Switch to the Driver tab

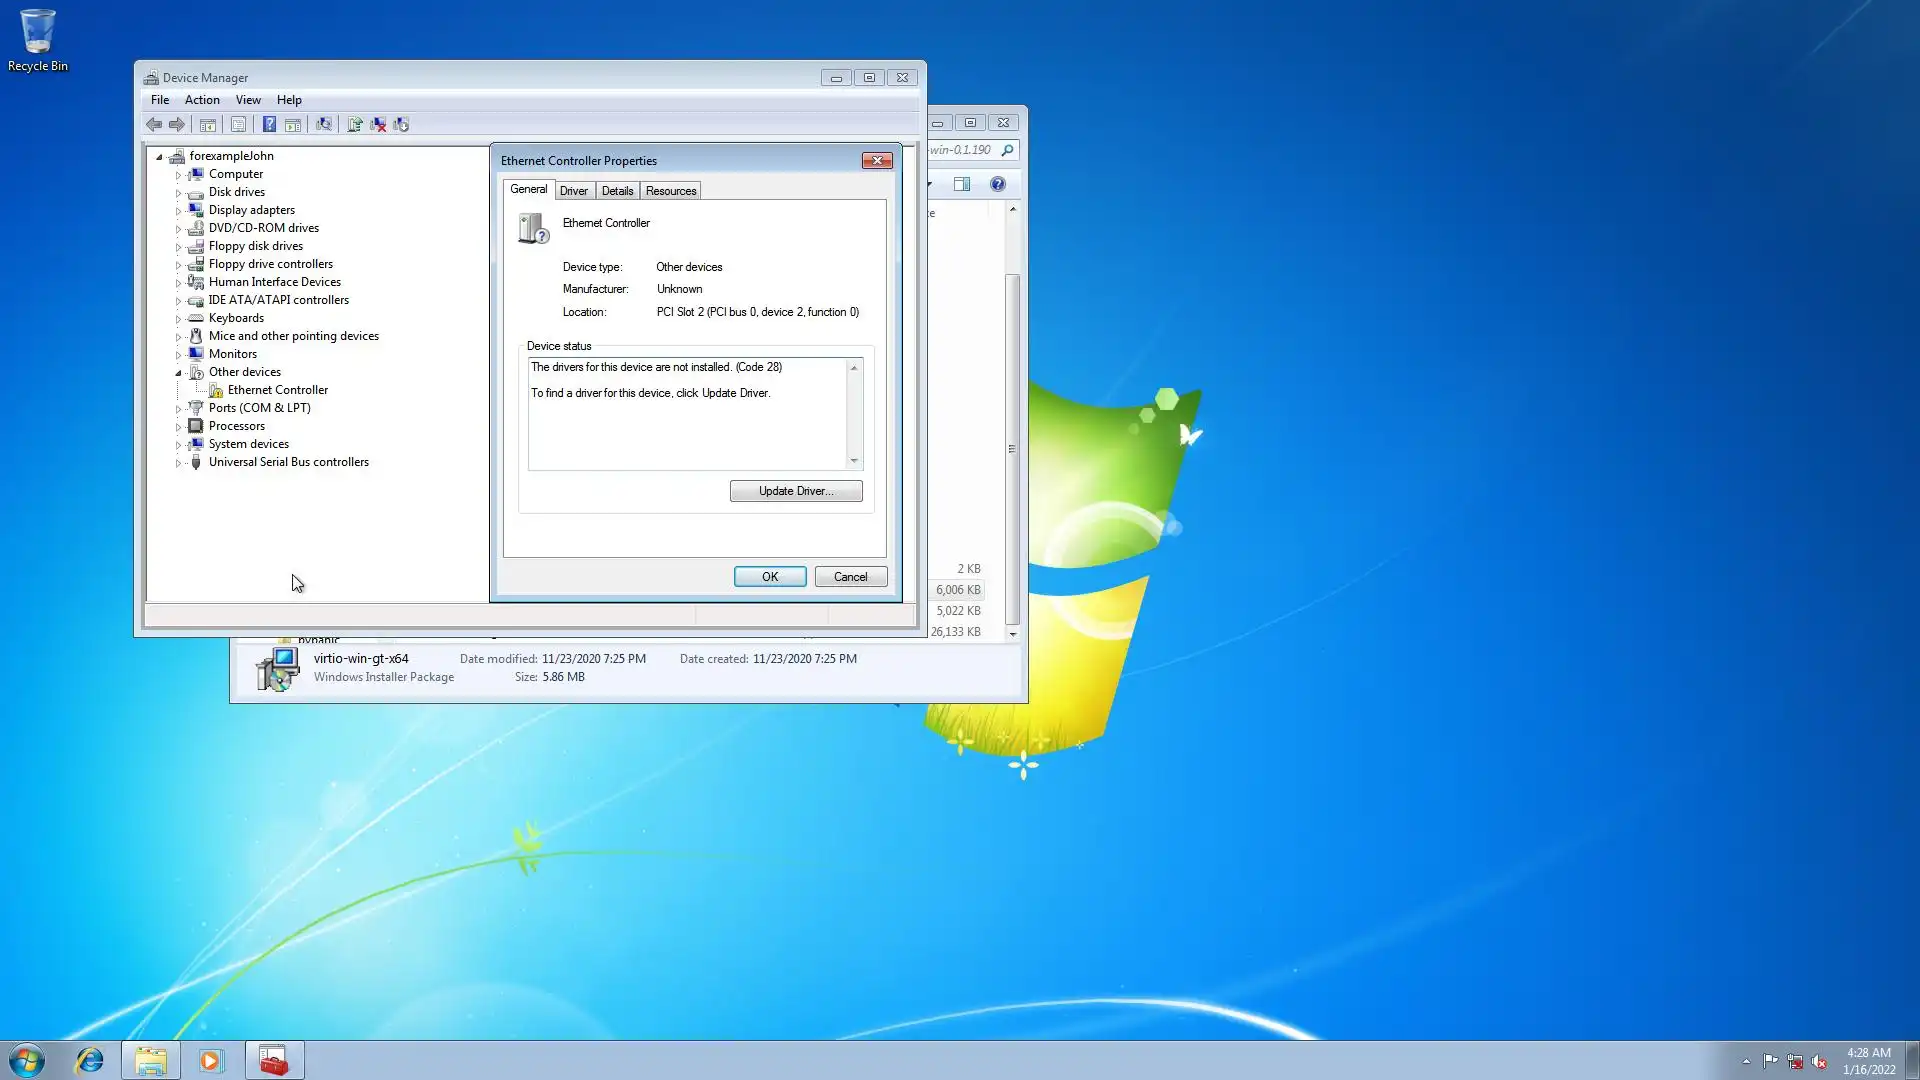pos(573,191)
